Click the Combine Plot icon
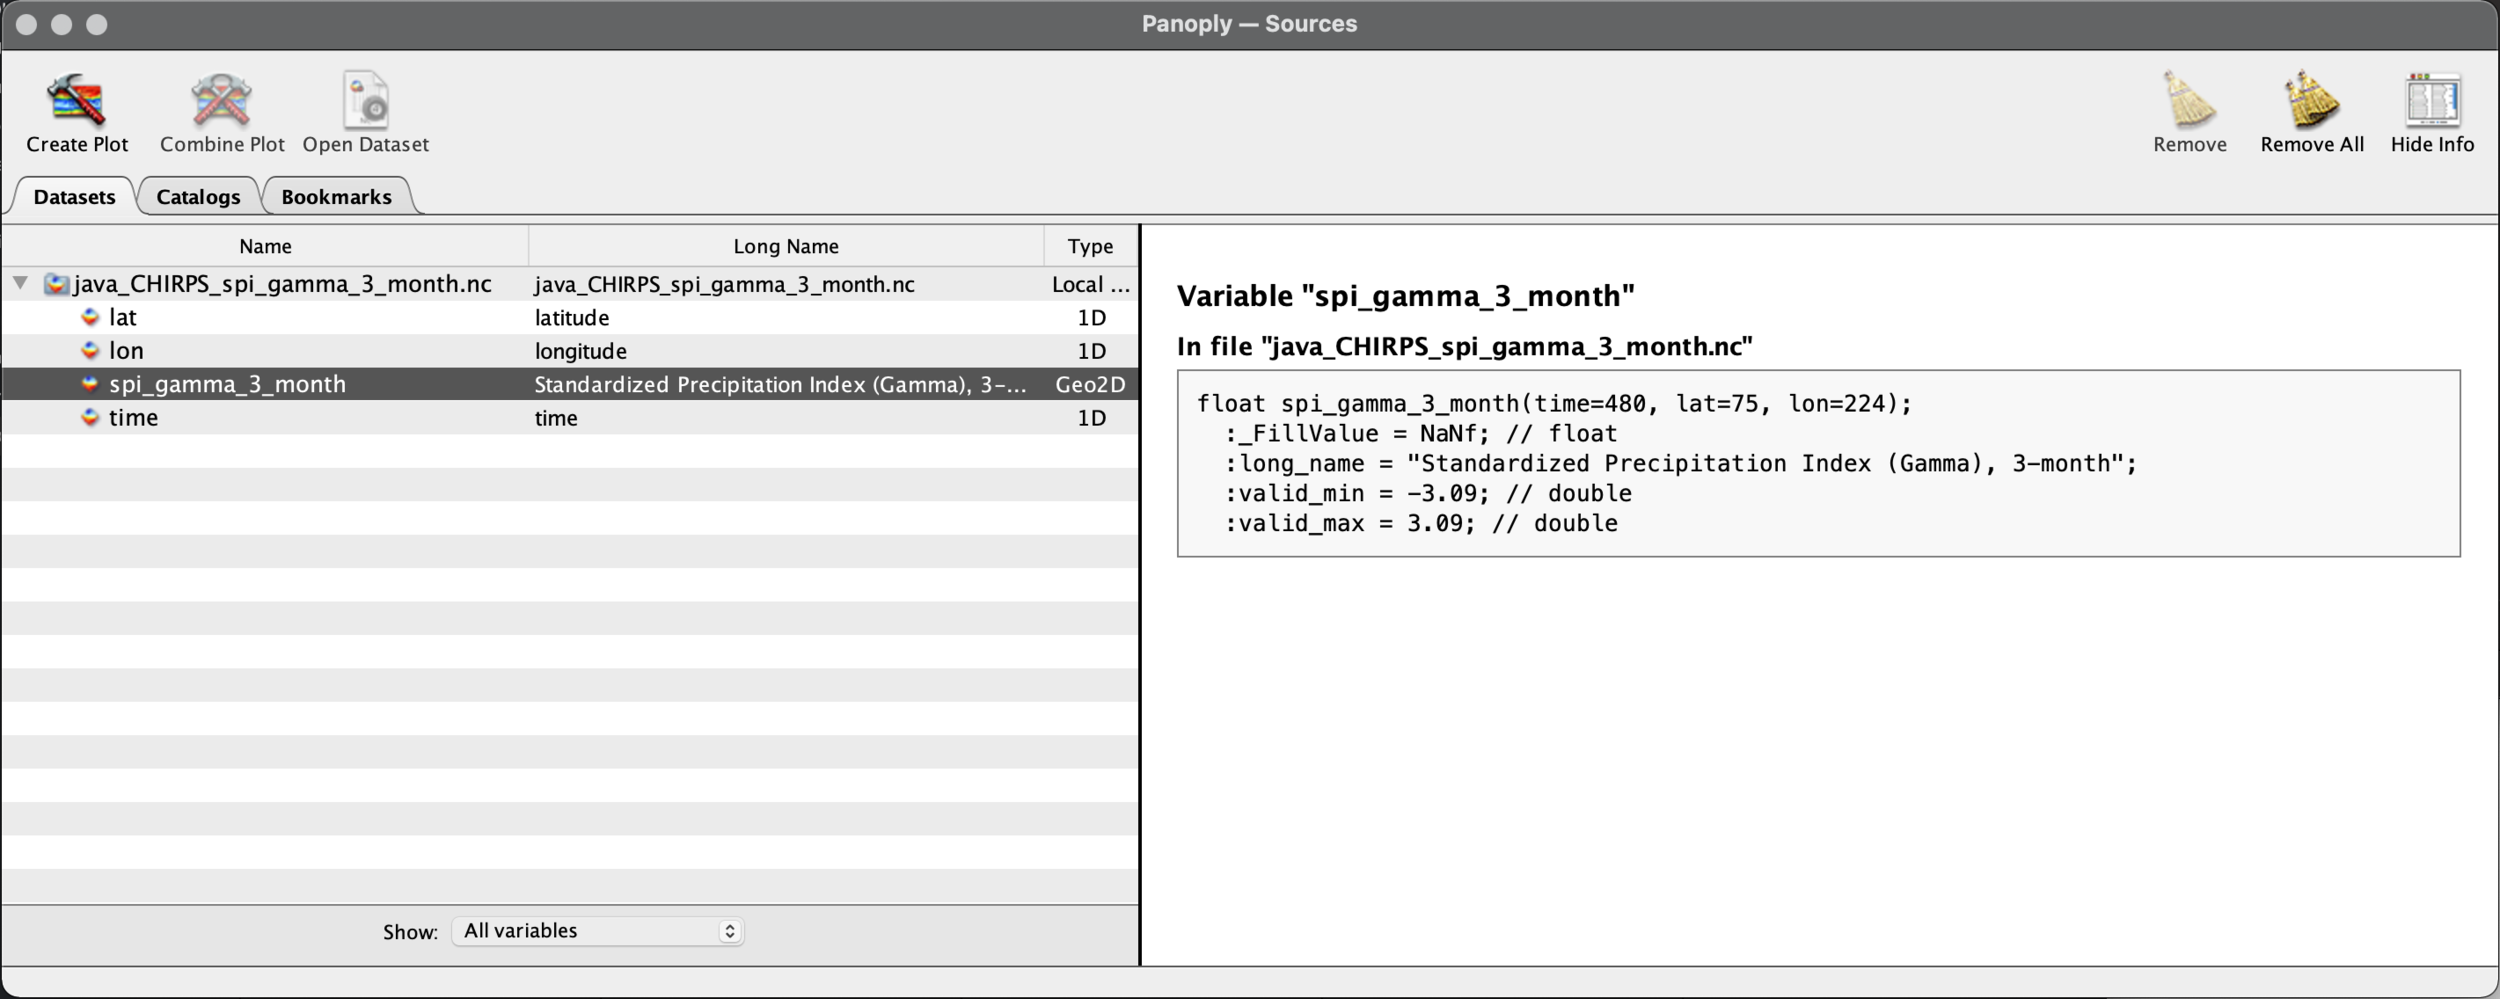The height and width of the screenshot is (999, 2500). (x=221, y=101)
